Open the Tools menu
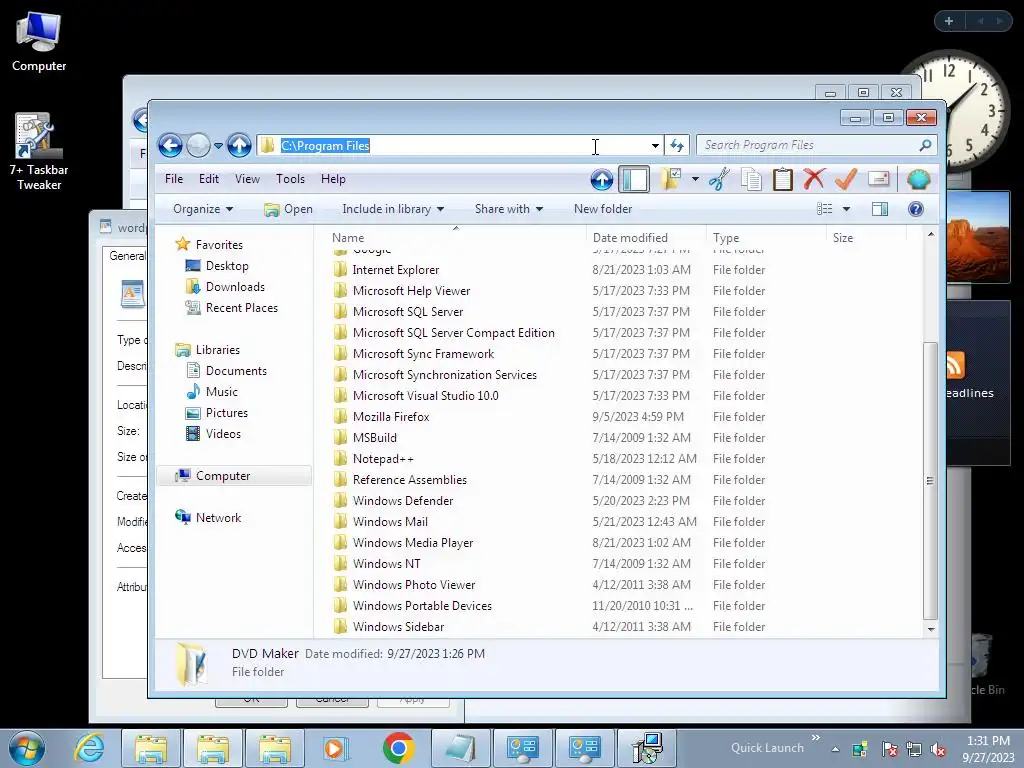The width and height of the screenshot is (1024, 768). click(290, 179)
